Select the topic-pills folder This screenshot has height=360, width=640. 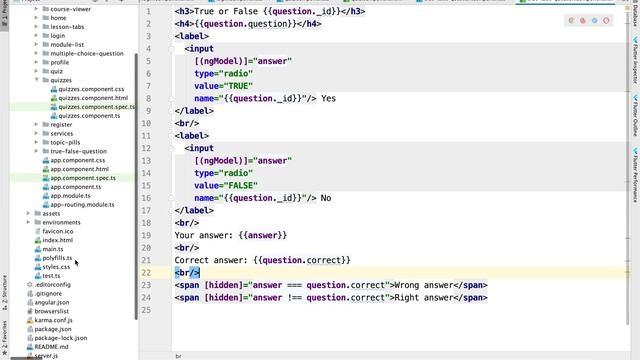(65, 142)
